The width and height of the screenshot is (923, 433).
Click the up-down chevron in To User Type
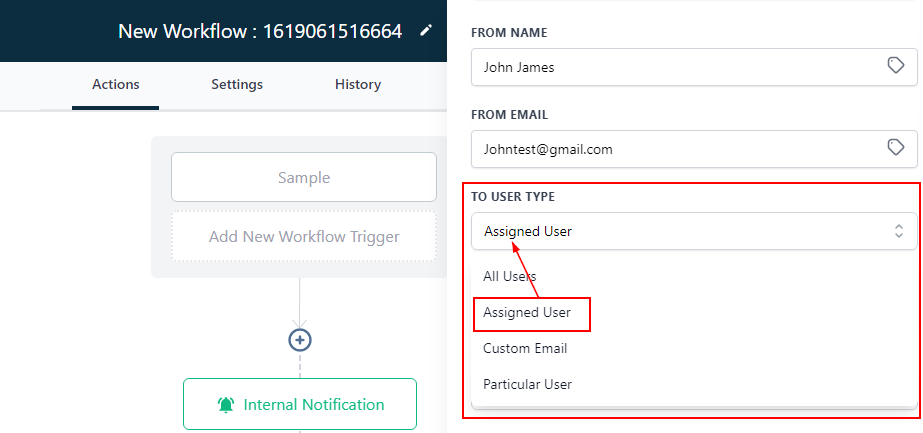click(898, 231)
